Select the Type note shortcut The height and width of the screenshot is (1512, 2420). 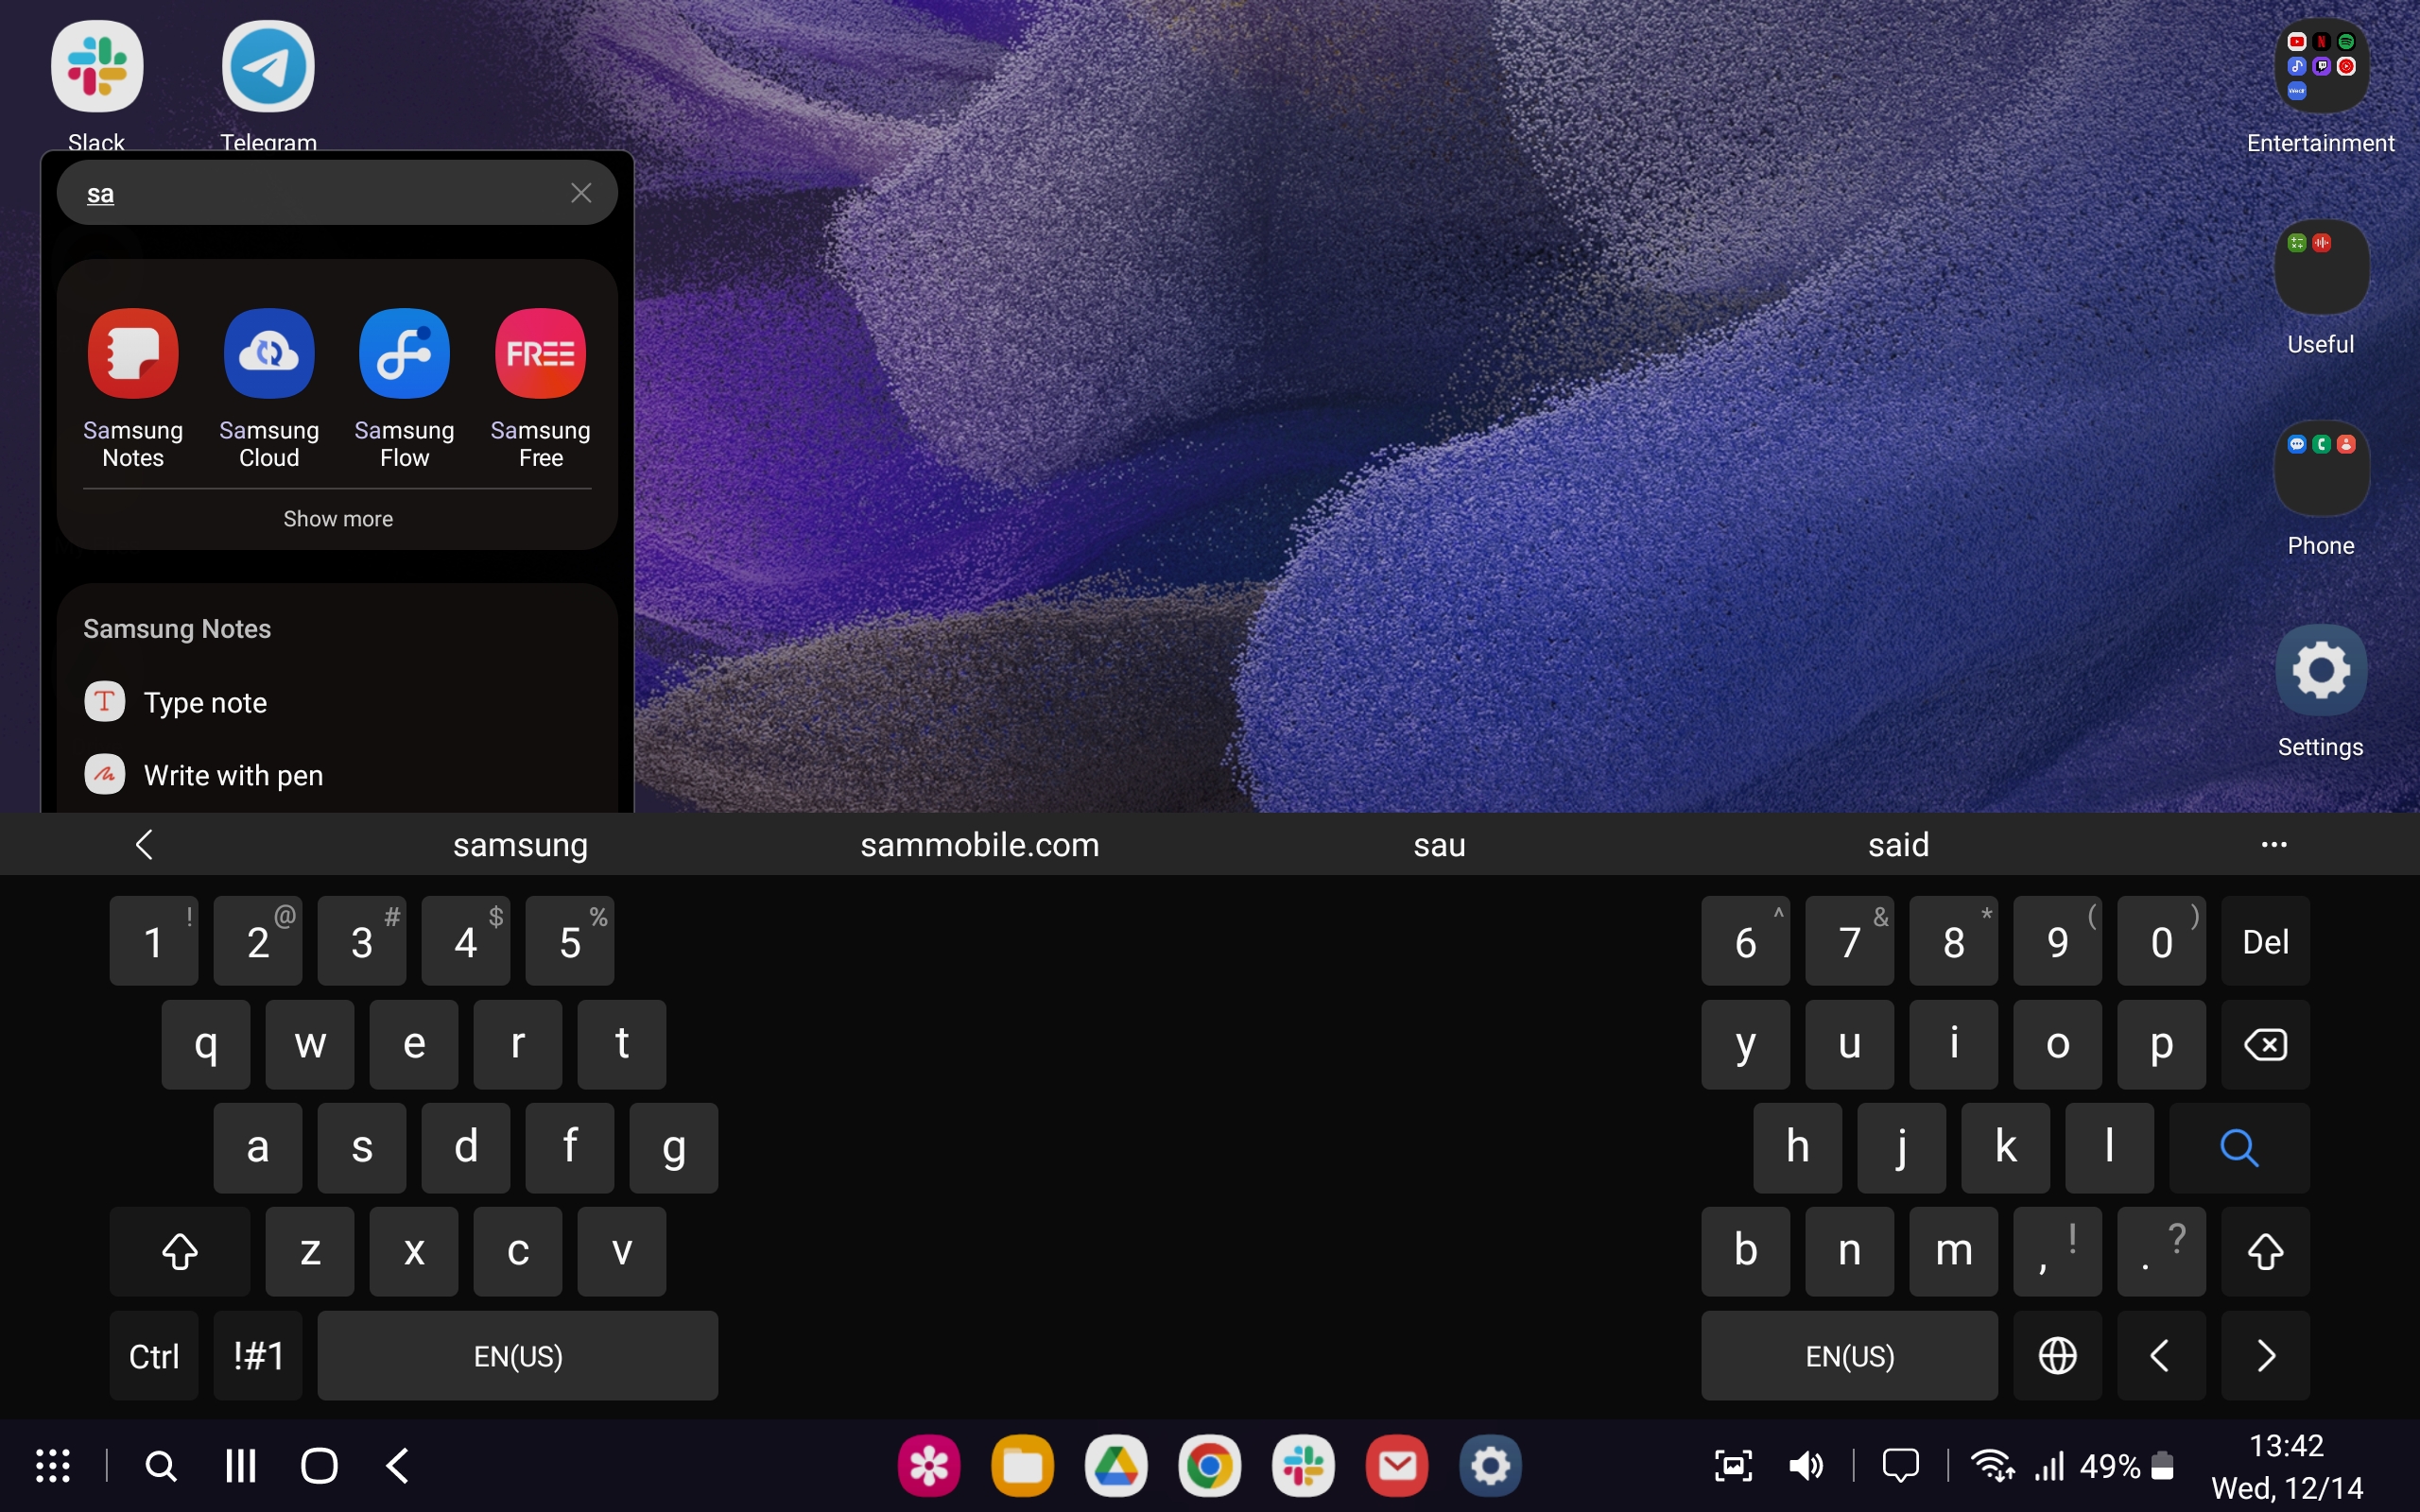pyautogui.click(x=205, y=703)
